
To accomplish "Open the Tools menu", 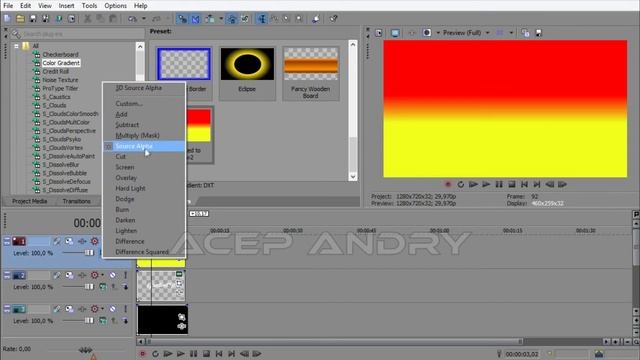I will (x=89, y=6).
